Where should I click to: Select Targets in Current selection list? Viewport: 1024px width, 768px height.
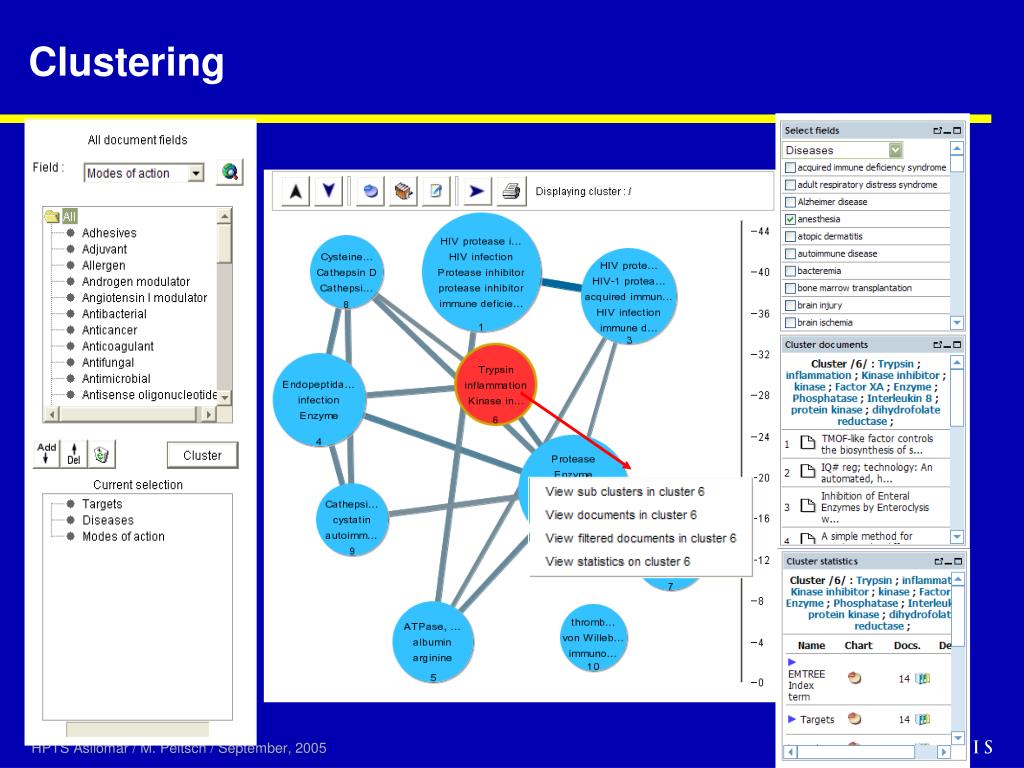pos(102,504)
